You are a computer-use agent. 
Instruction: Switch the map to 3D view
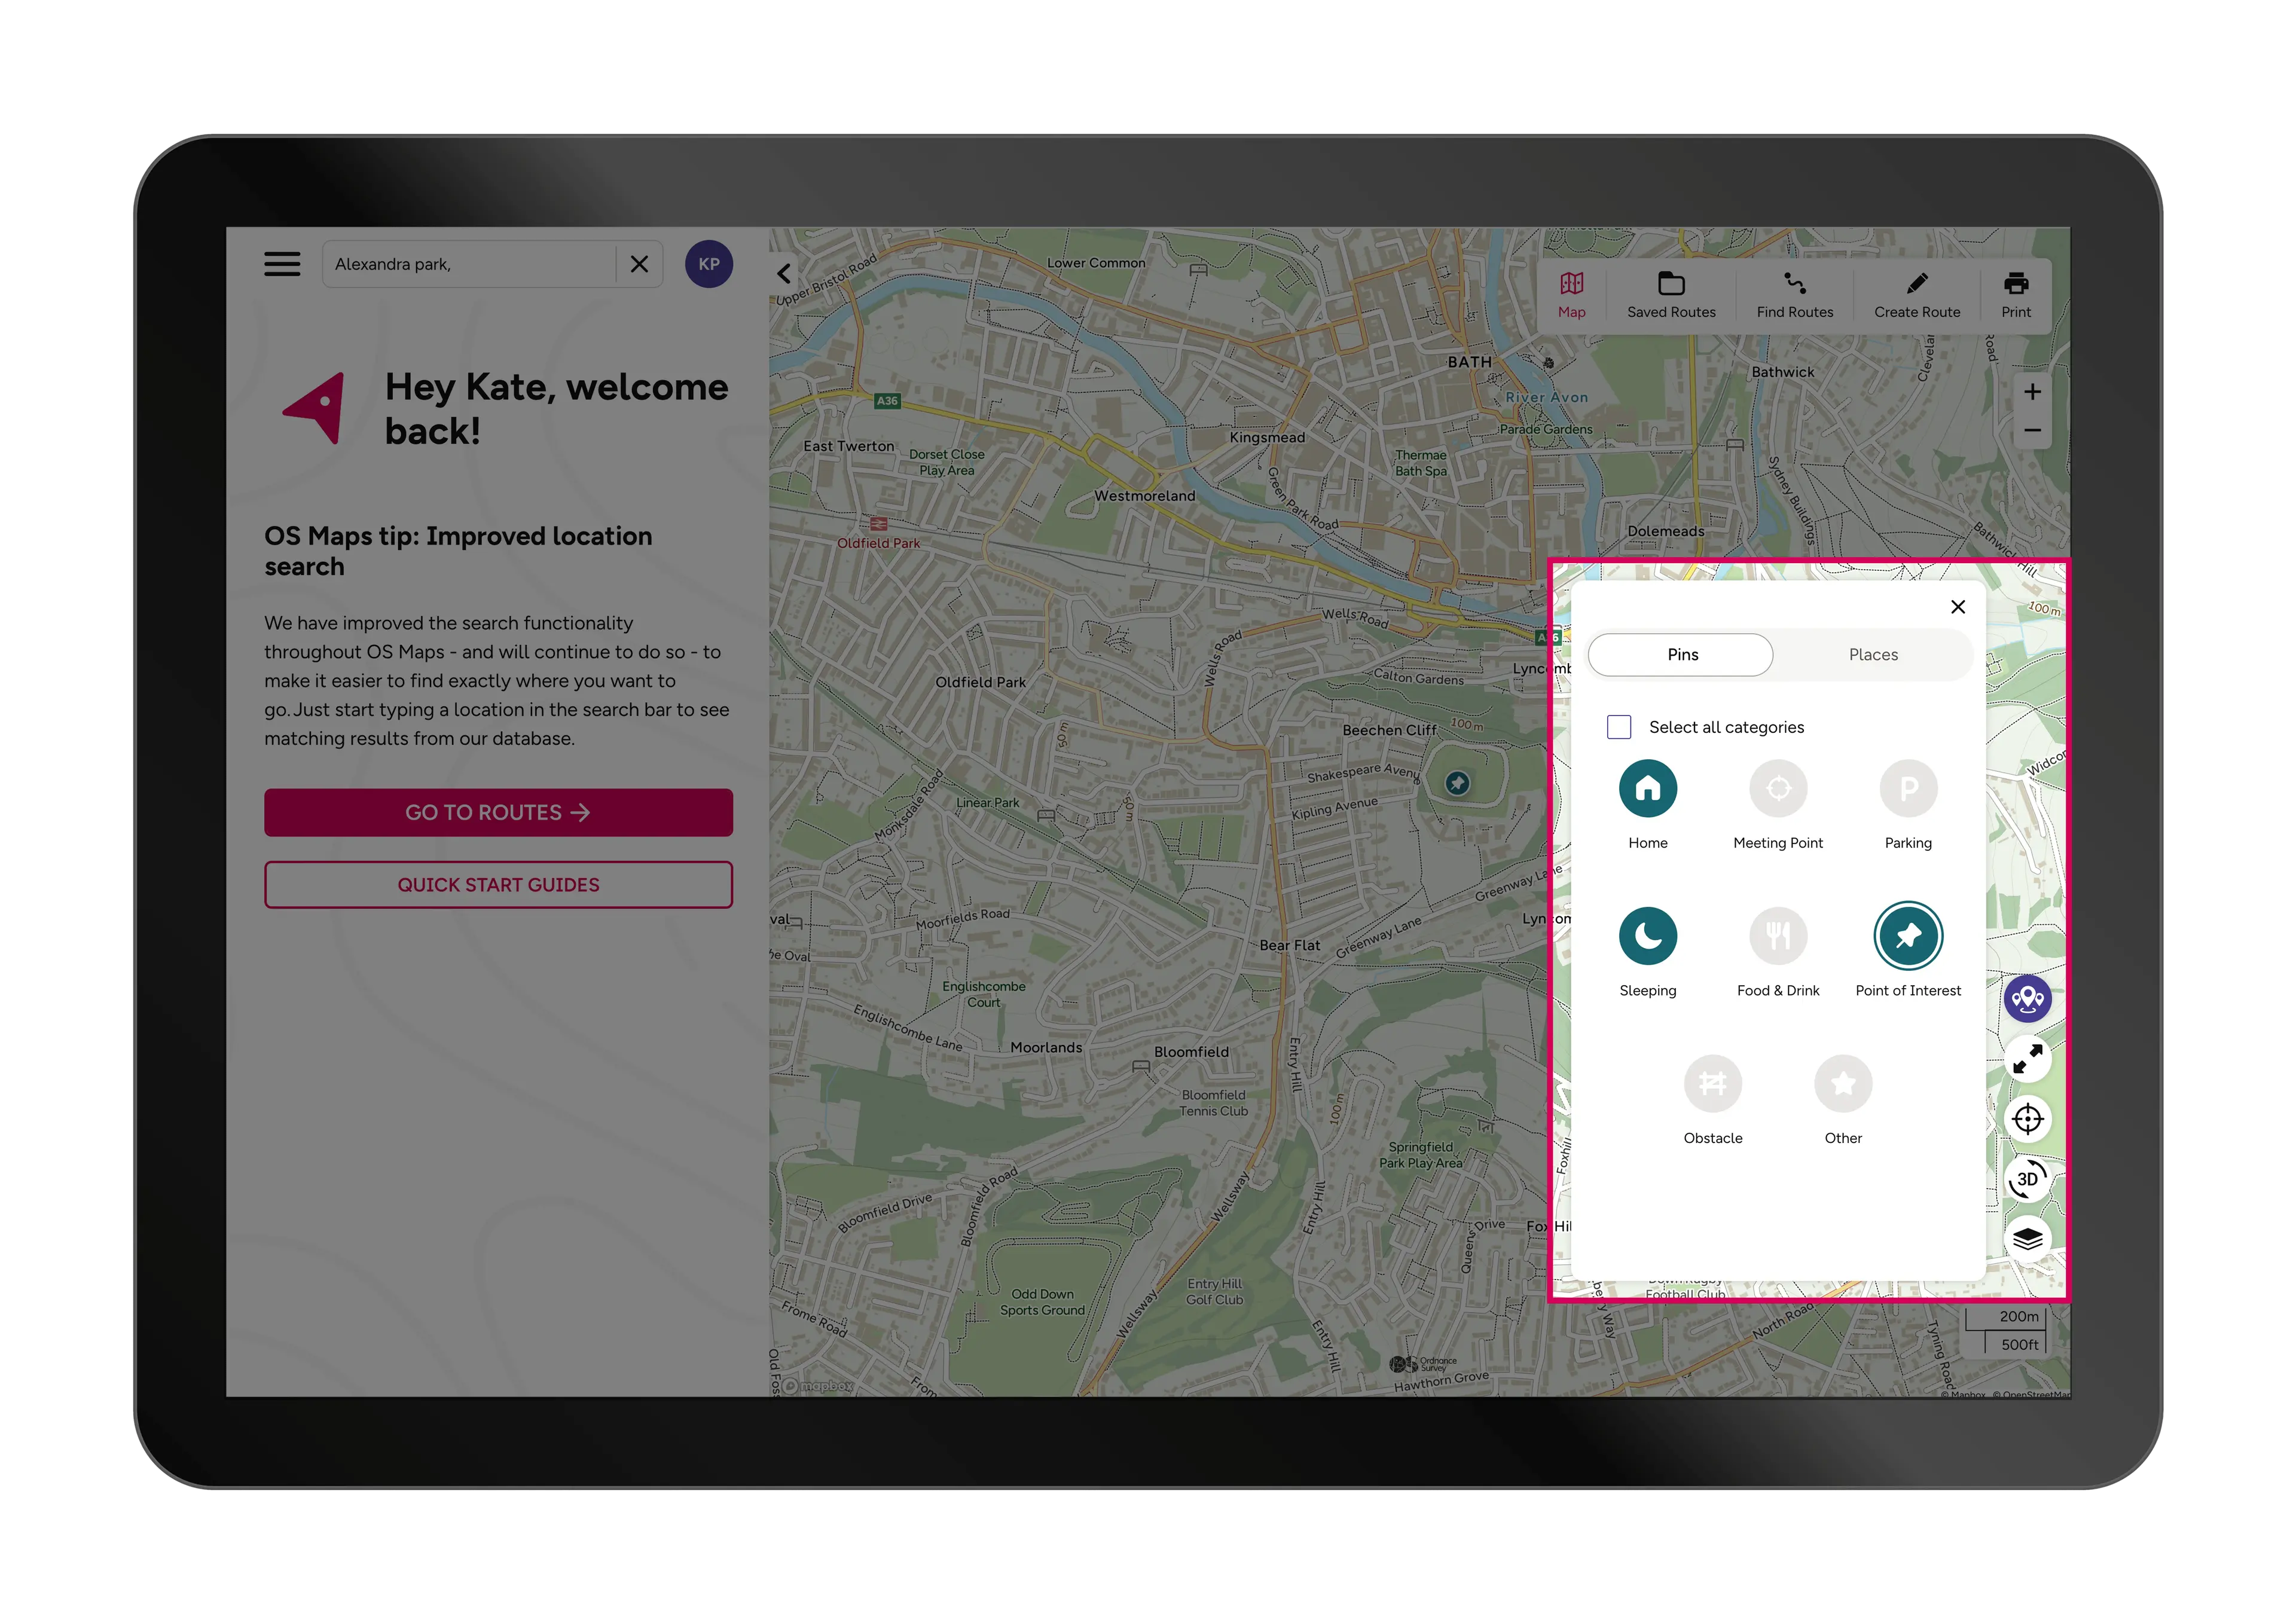click(x=2028, y=1179)
